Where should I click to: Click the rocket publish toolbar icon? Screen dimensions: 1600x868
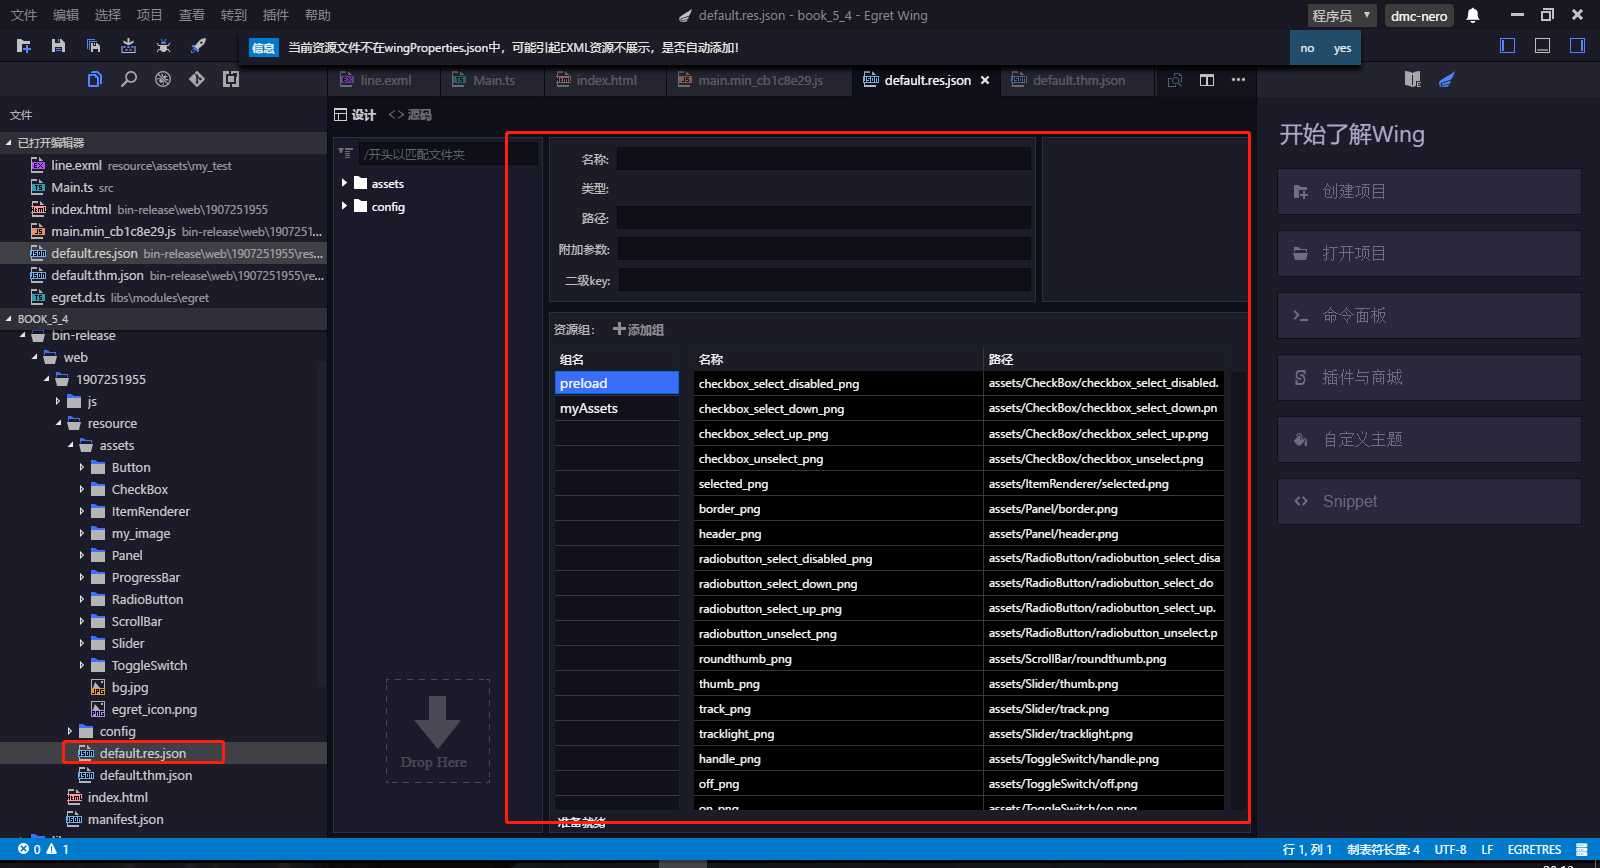pyautogui.click(x=198, y=46)
